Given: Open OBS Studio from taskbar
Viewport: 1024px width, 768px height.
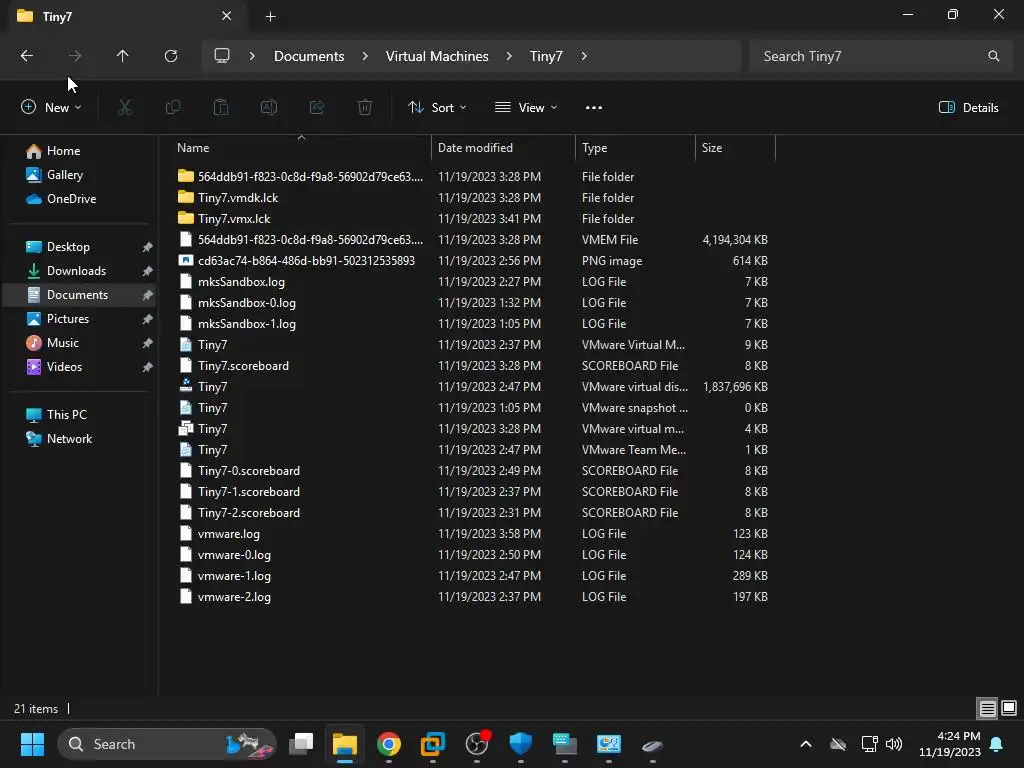Looking at the screenshot, I should (477, 744).
